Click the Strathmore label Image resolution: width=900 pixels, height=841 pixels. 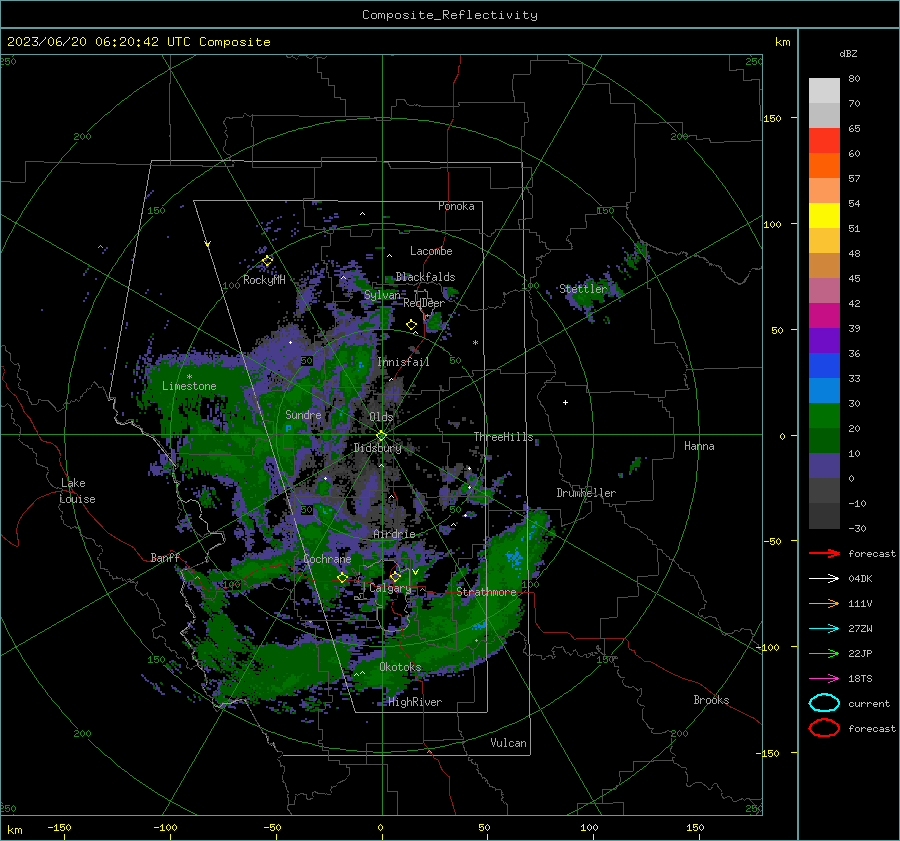point(486,592)
